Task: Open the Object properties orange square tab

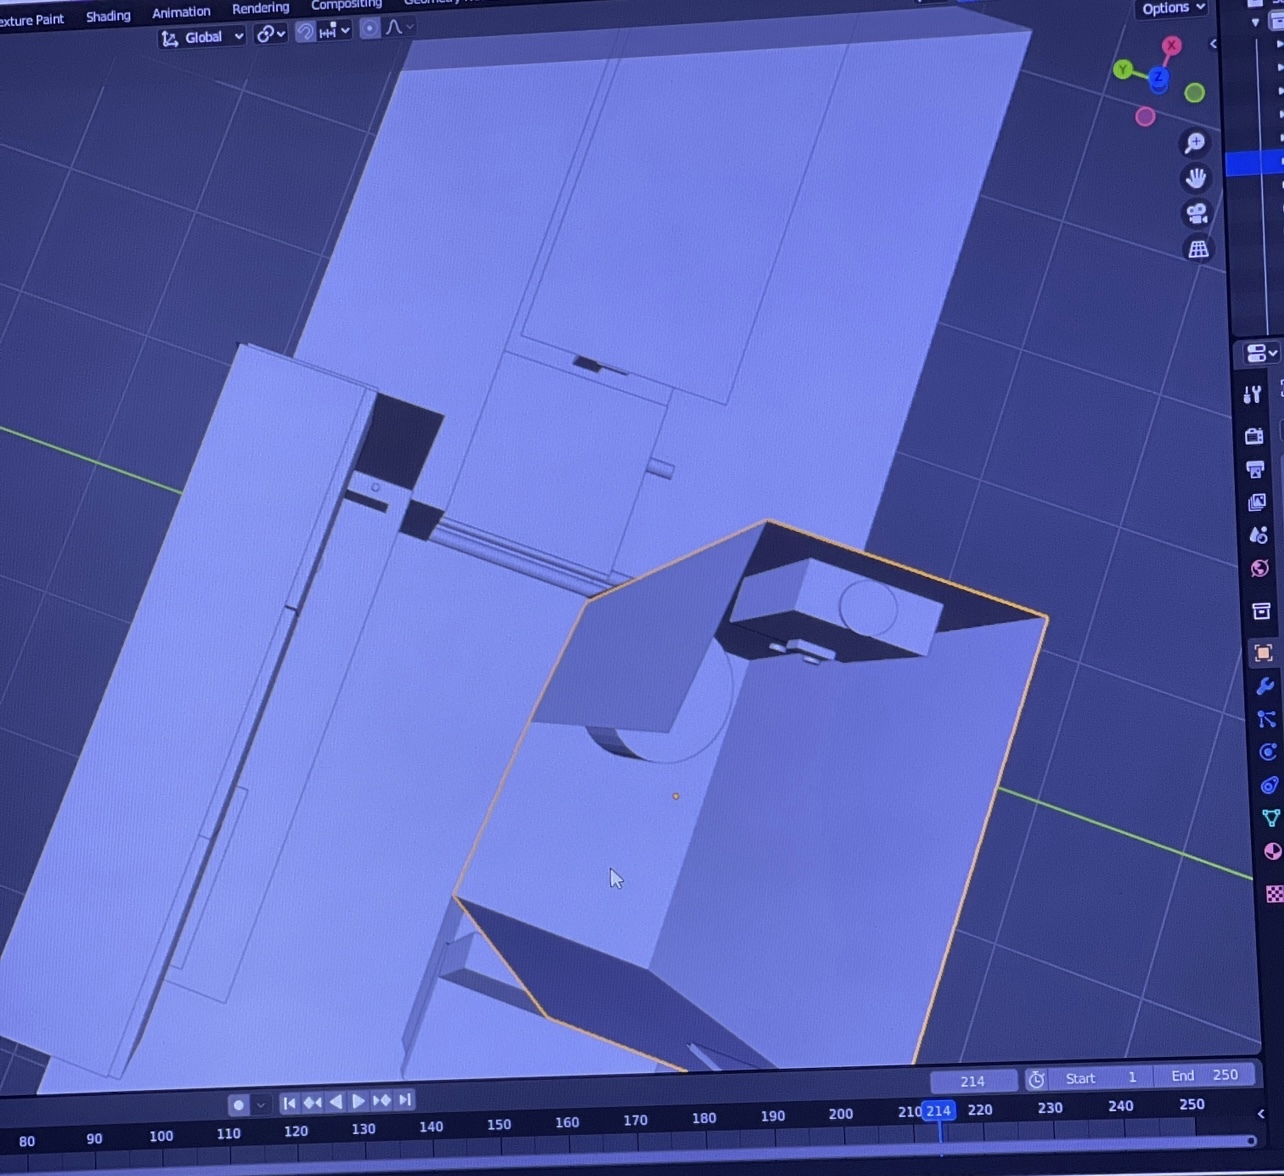Action: (1263, 653)
